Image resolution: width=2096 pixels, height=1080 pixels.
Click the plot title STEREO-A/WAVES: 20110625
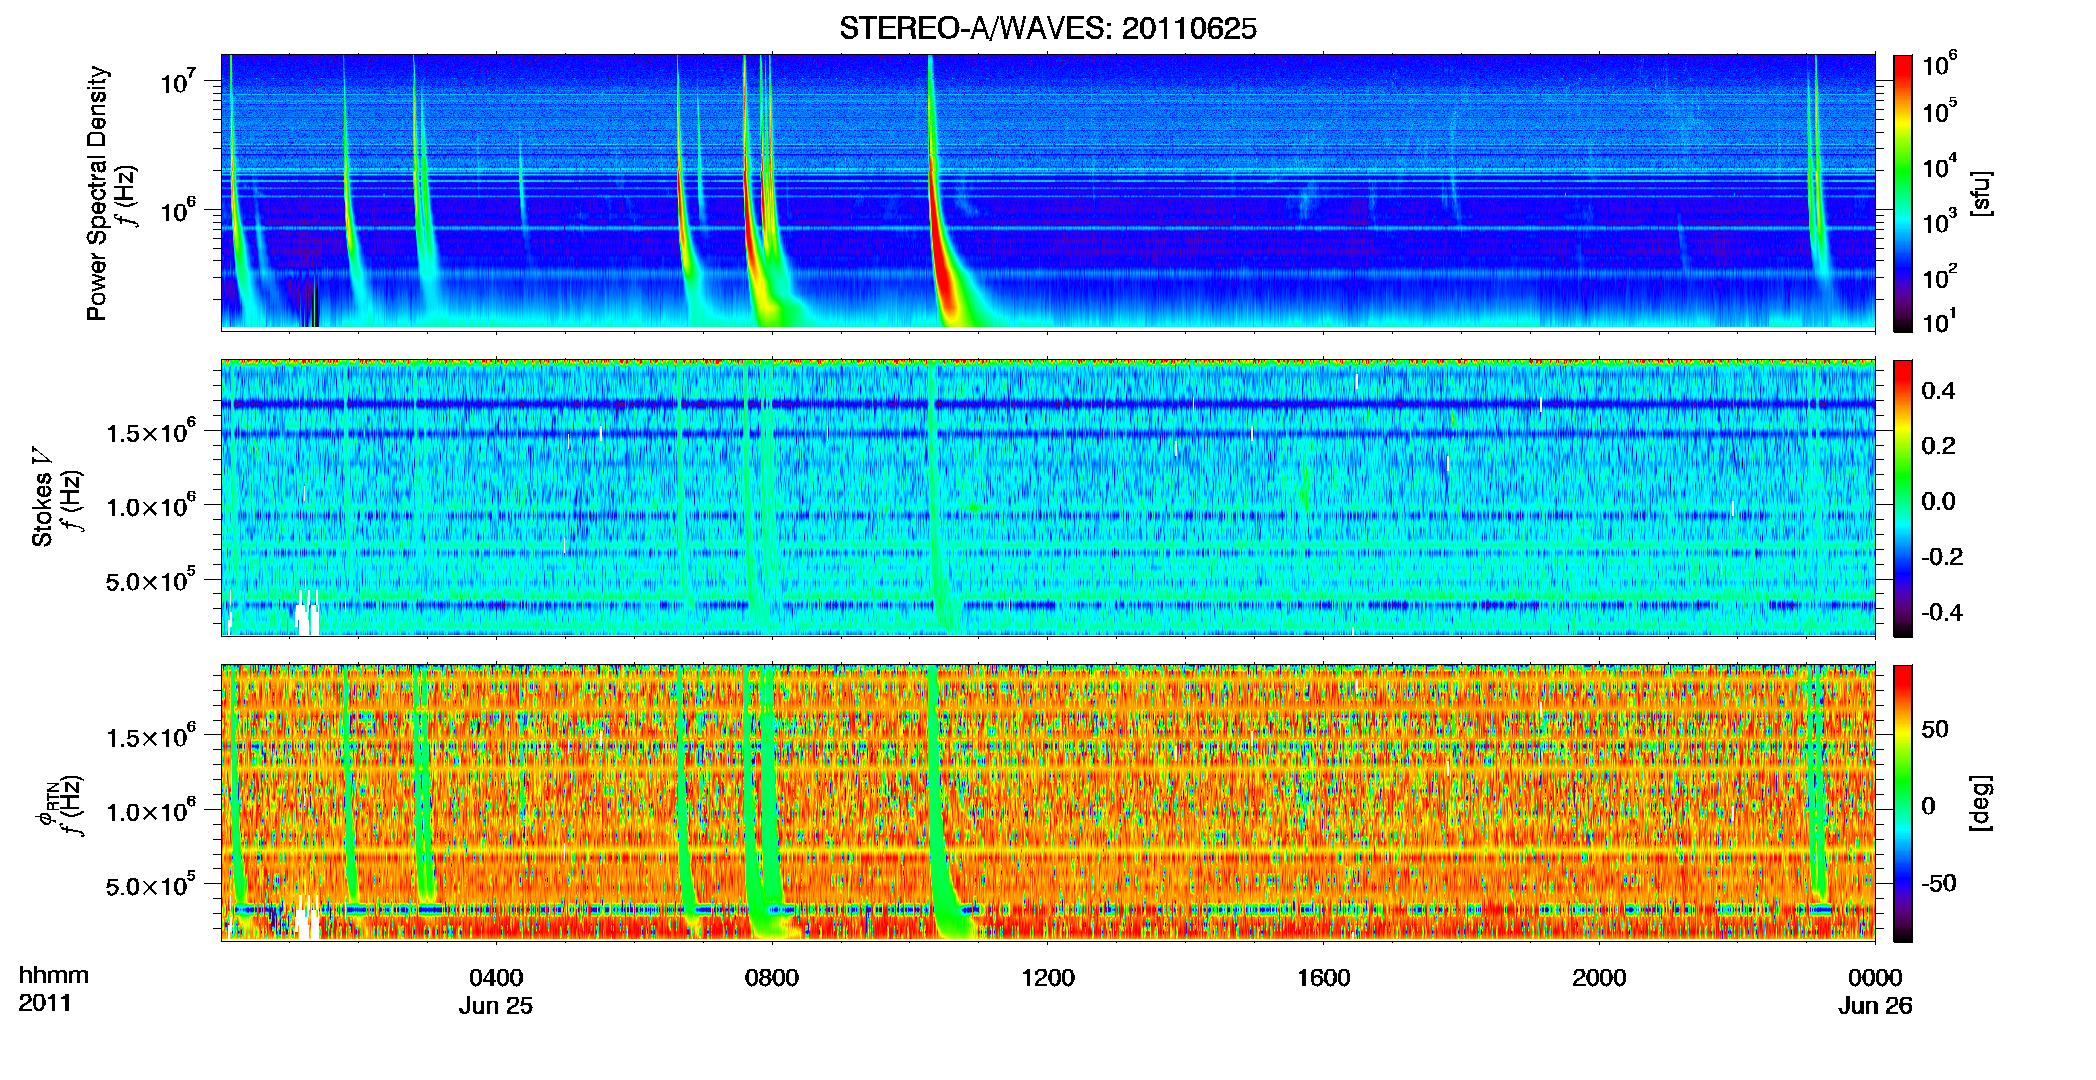pyautogui.click(x=1047, y=29)
